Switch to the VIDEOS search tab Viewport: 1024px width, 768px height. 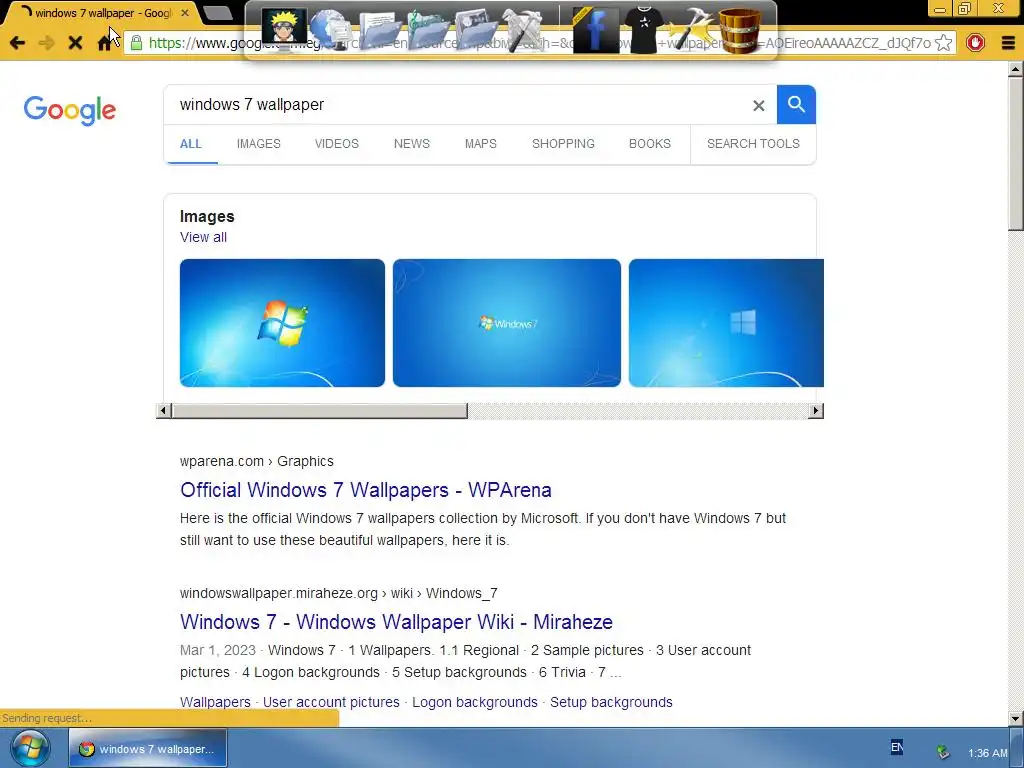(x=336, y=144)
